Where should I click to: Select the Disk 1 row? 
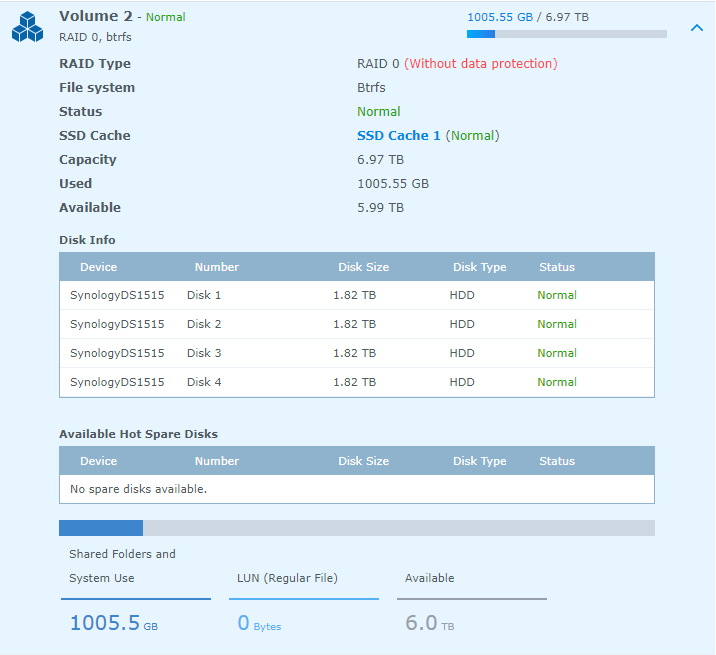coord(356,295)
